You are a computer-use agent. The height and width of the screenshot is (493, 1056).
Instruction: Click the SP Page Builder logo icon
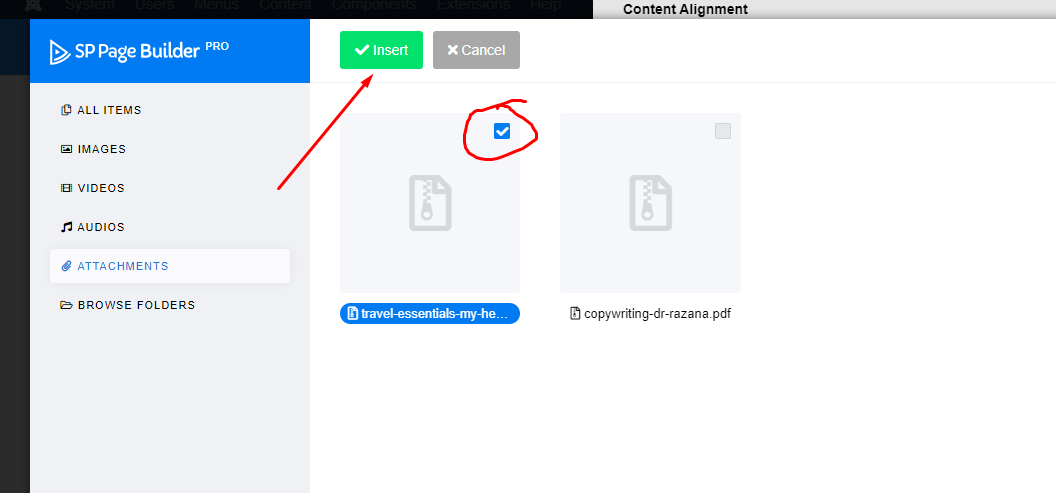61,52
